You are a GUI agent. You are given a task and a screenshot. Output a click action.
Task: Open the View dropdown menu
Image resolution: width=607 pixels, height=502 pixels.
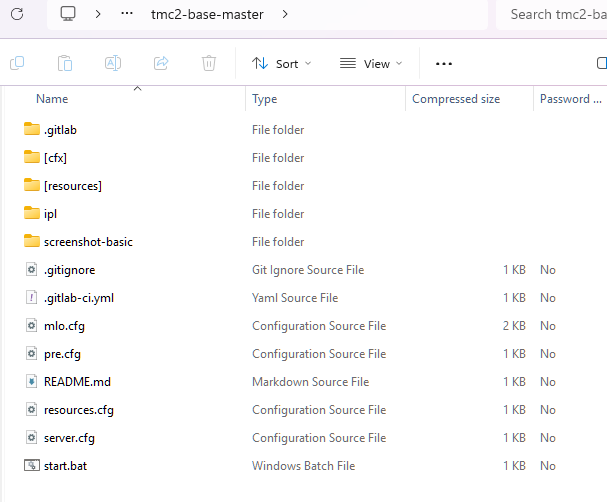pos(371,63)
